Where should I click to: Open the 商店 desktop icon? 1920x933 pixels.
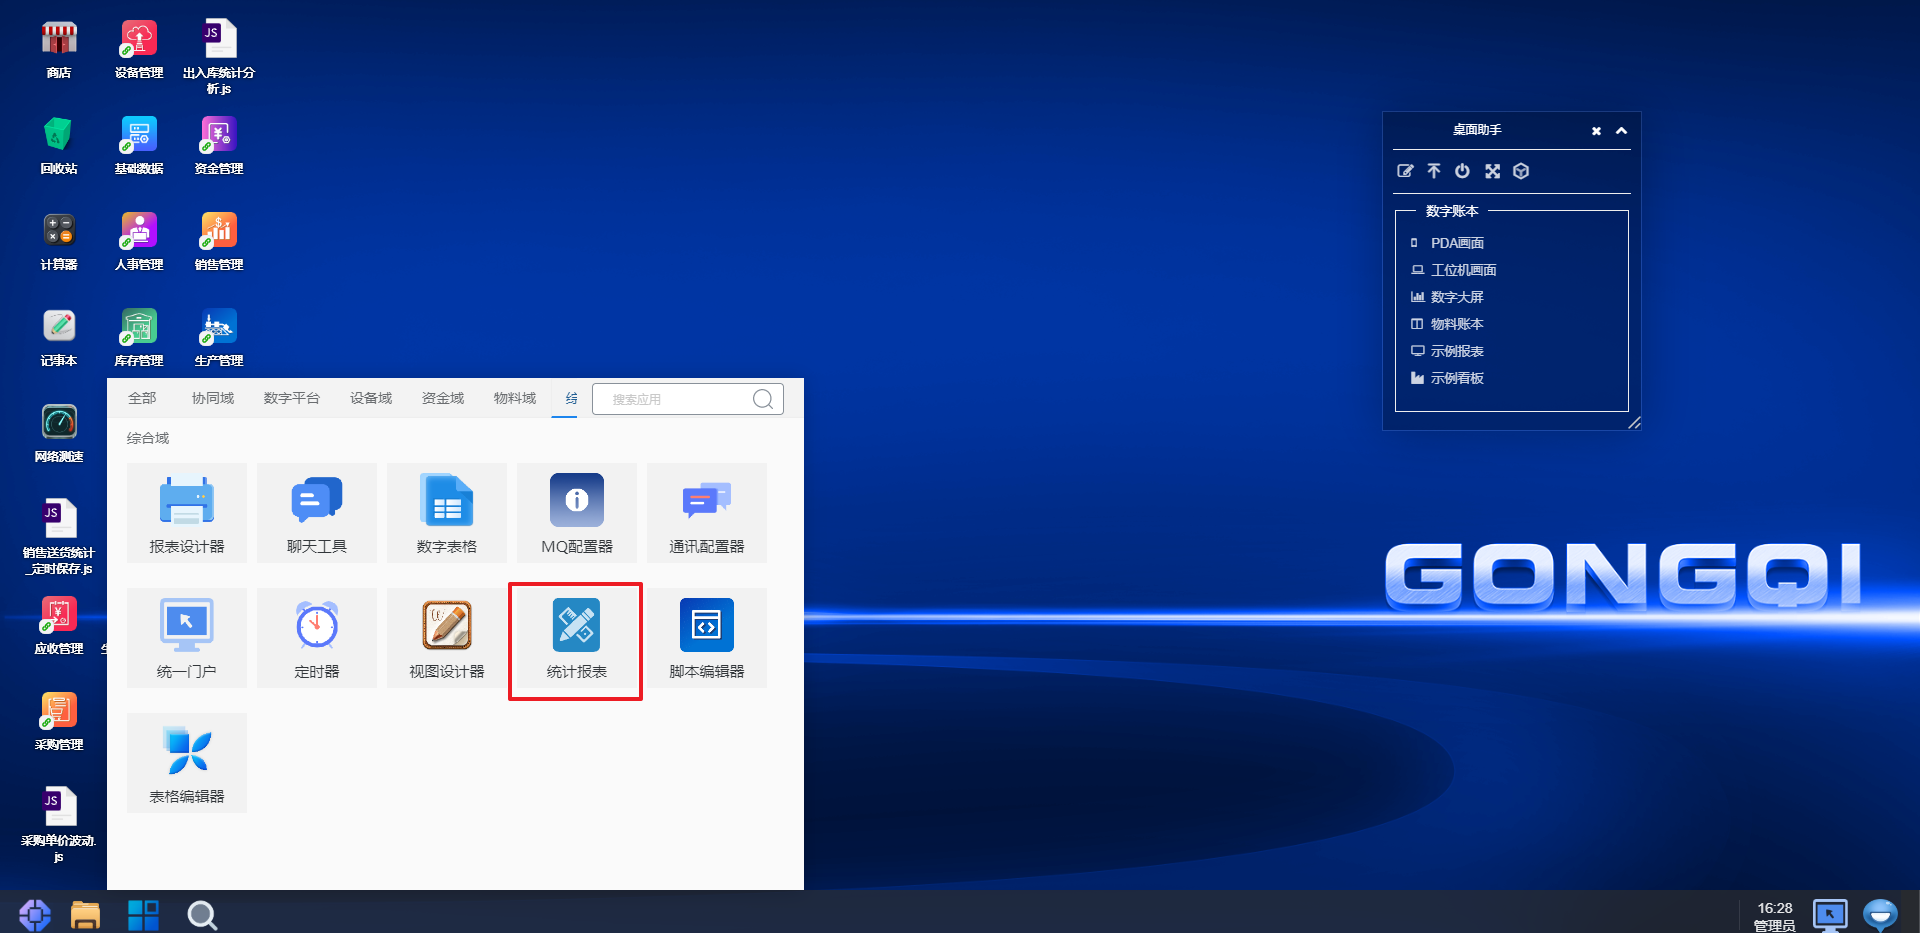[x=59, y=49]
